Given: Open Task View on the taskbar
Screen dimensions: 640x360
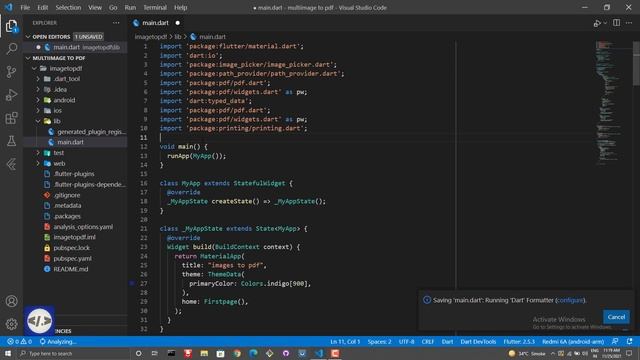Looking at the screenshot, I should (155, 353).
